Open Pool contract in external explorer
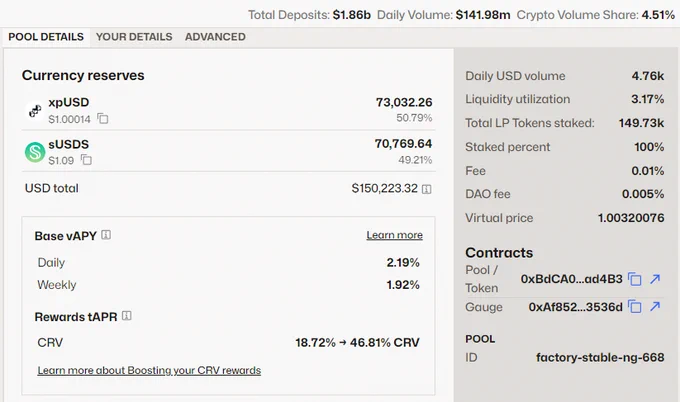This screenshot has height=402, width=680. [655, 279]
